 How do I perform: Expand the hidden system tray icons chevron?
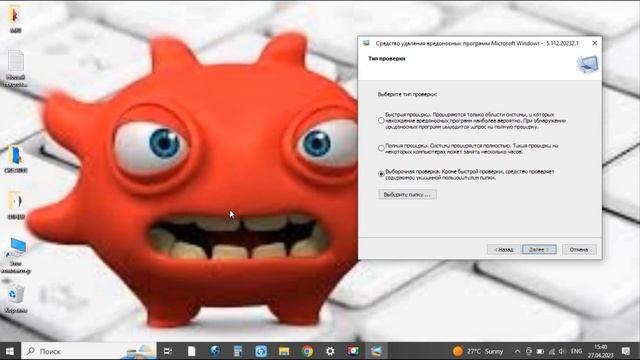pyautogui.click(x=517, y=351)
